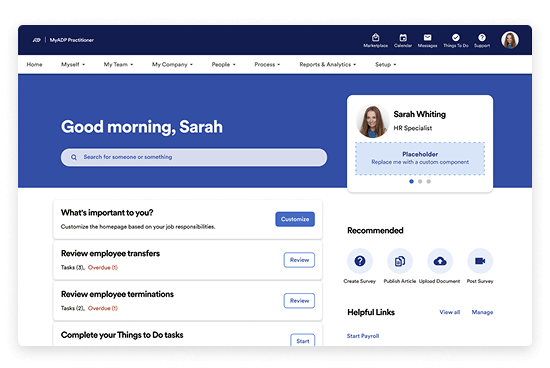Select the Publish Article icon
The width and height of the screenshot is (550, 368).
400,261
